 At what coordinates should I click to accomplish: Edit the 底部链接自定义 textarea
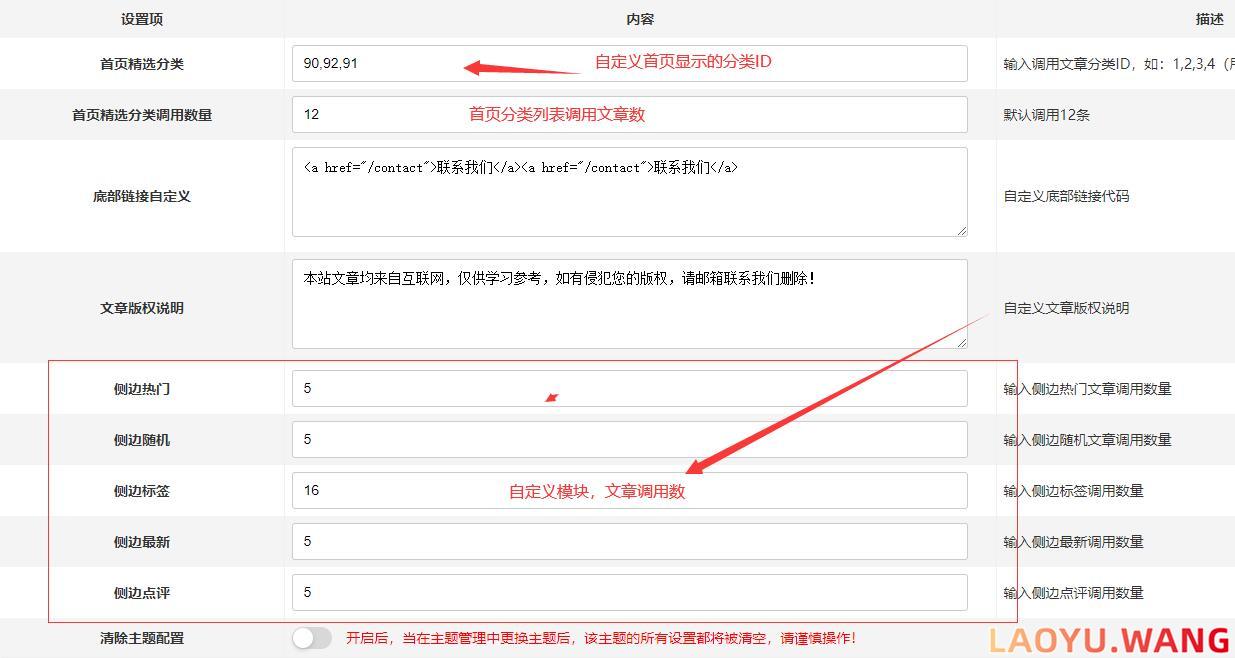[x=630, y=192]
